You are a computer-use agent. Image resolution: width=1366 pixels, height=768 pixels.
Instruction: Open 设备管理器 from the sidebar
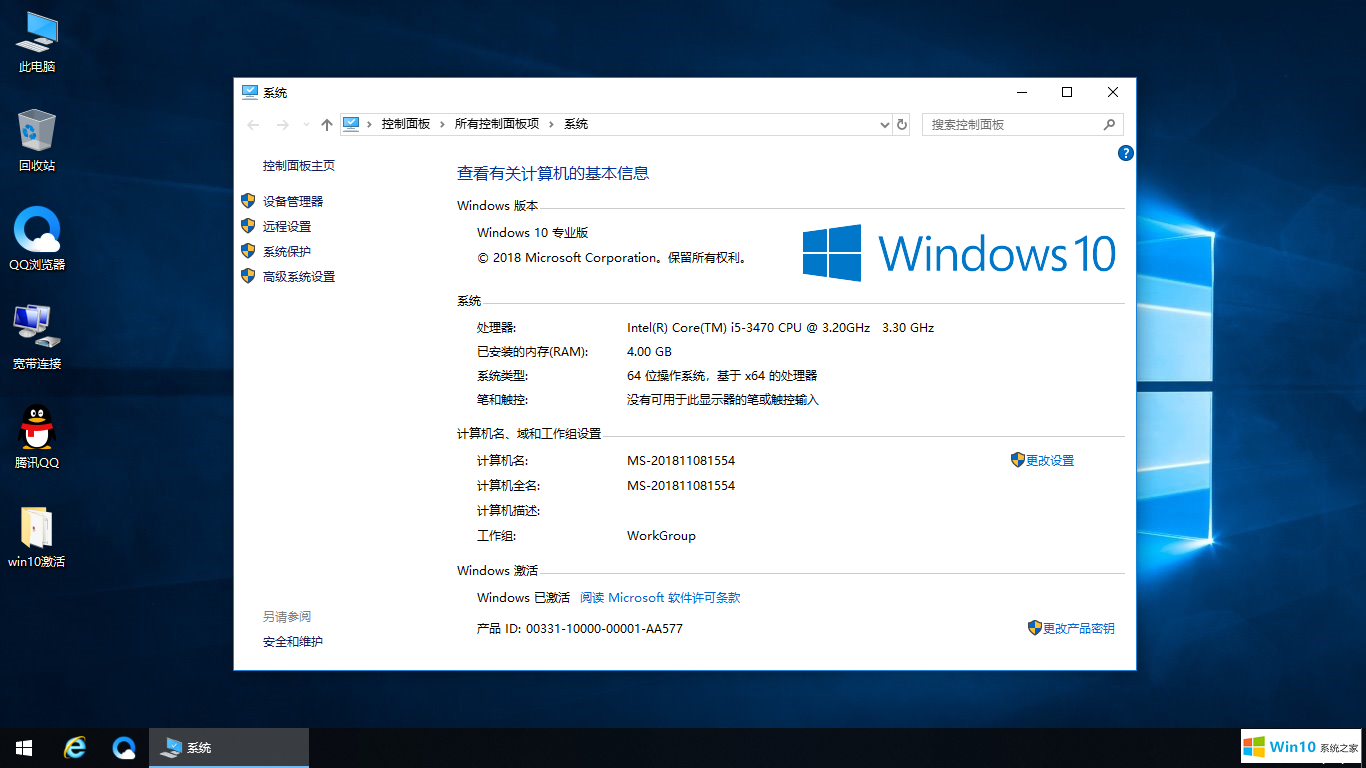293,201
